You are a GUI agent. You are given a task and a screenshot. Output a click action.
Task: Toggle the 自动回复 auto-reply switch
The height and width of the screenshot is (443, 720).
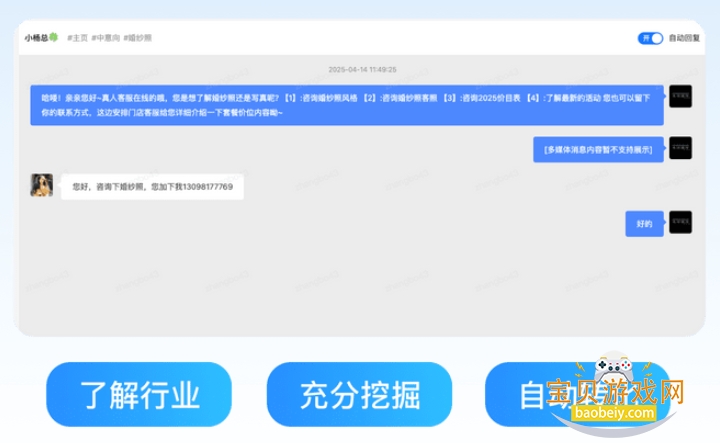tap(650, 38)
